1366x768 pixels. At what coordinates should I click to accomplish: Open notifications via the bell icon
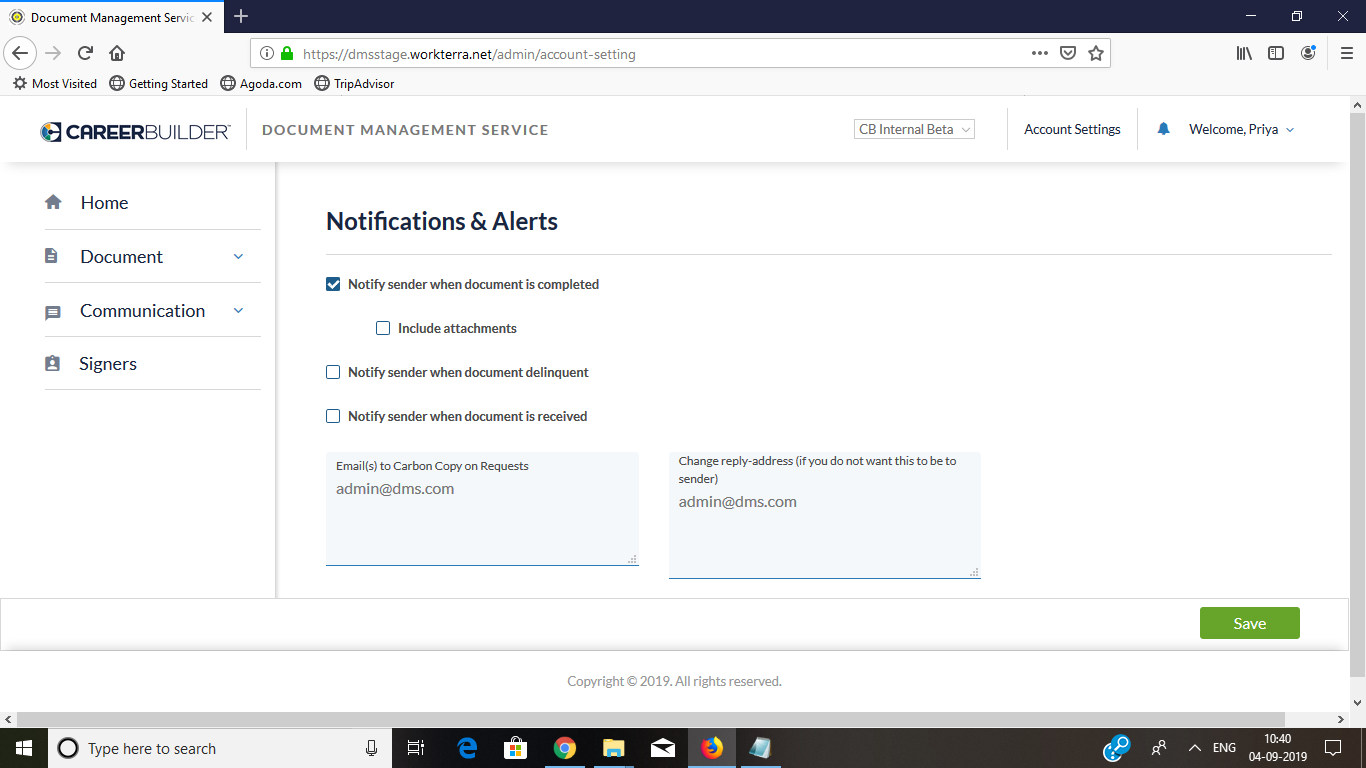tap(1163, 129)
